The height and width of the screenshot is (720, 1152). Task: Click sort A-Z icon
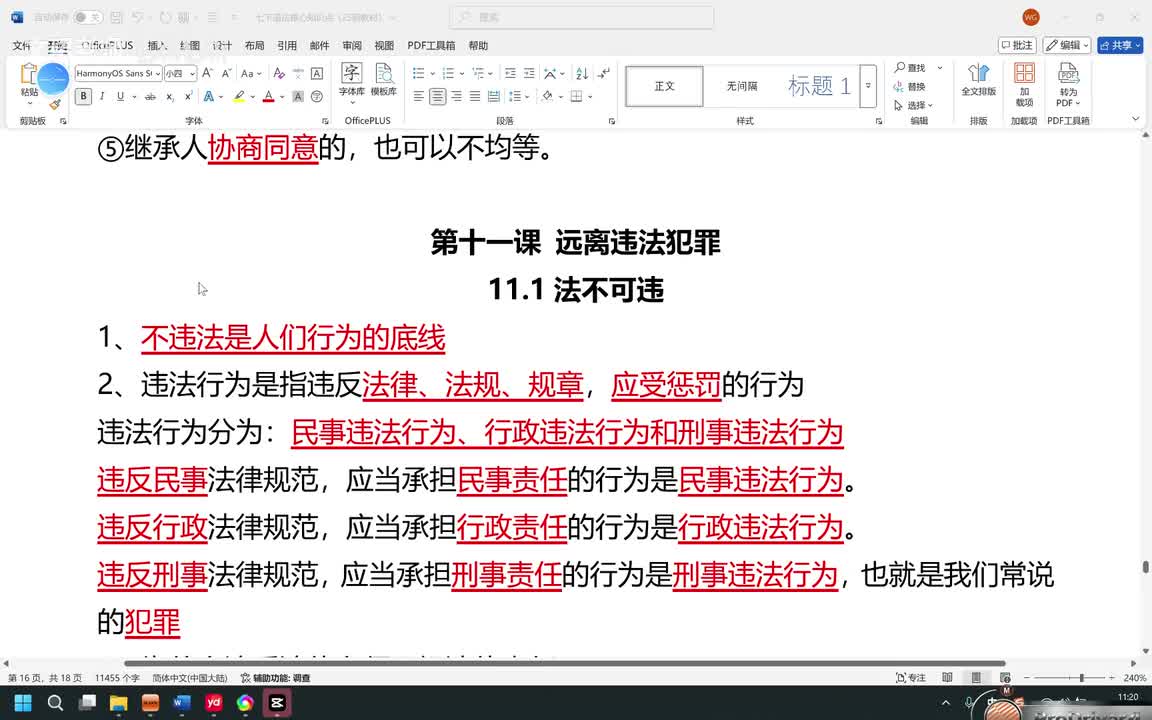tap(582, 73)
